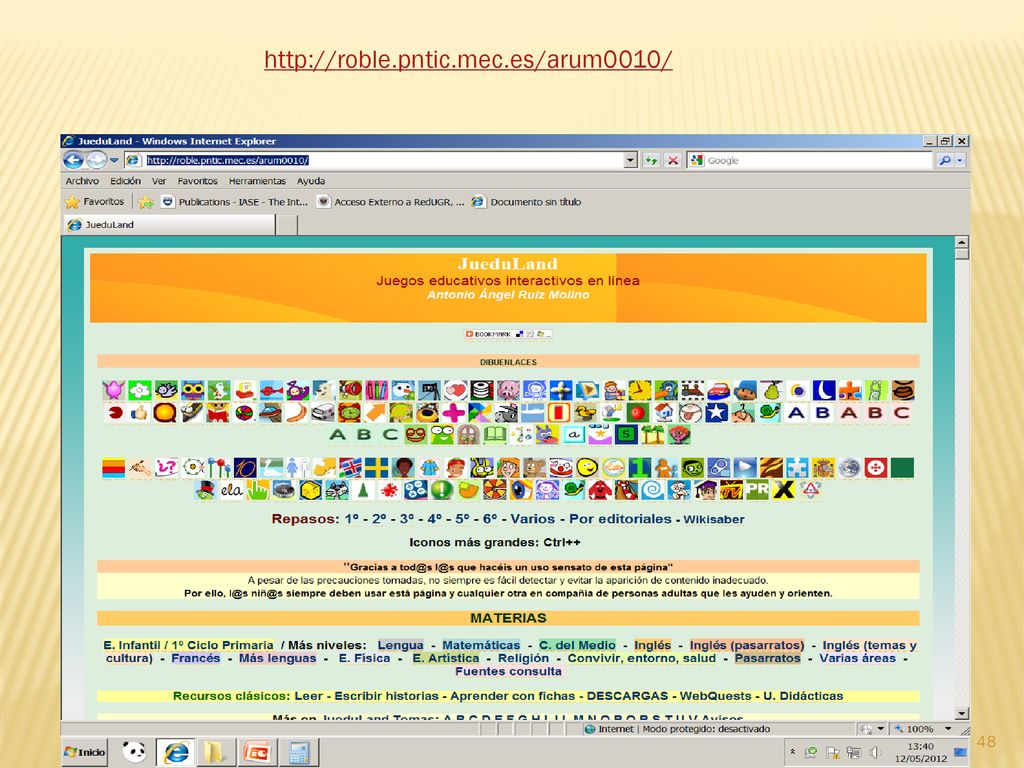Click the Refresh page icon

coord(651,160)
